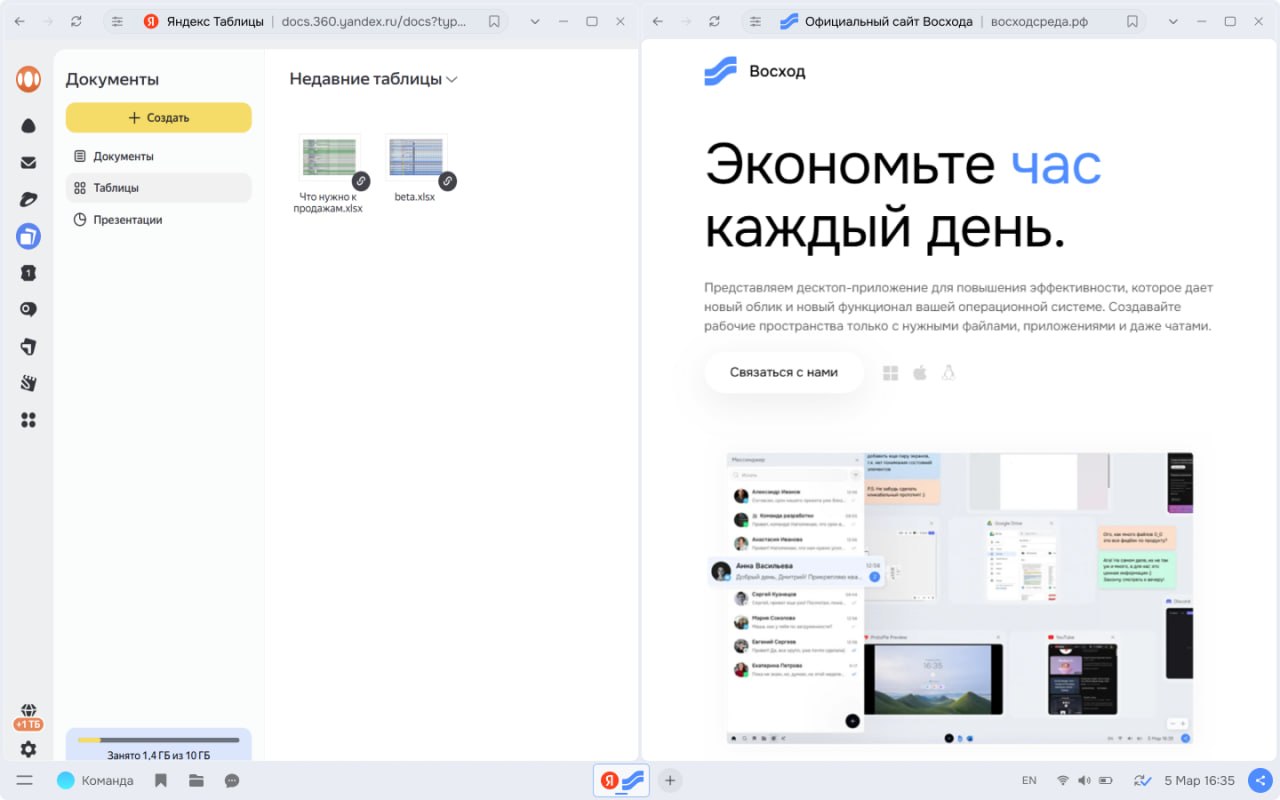Open the hamburger menu in bottom panel
This screenshot has height=800, width=1280.
tap(24, 780)
